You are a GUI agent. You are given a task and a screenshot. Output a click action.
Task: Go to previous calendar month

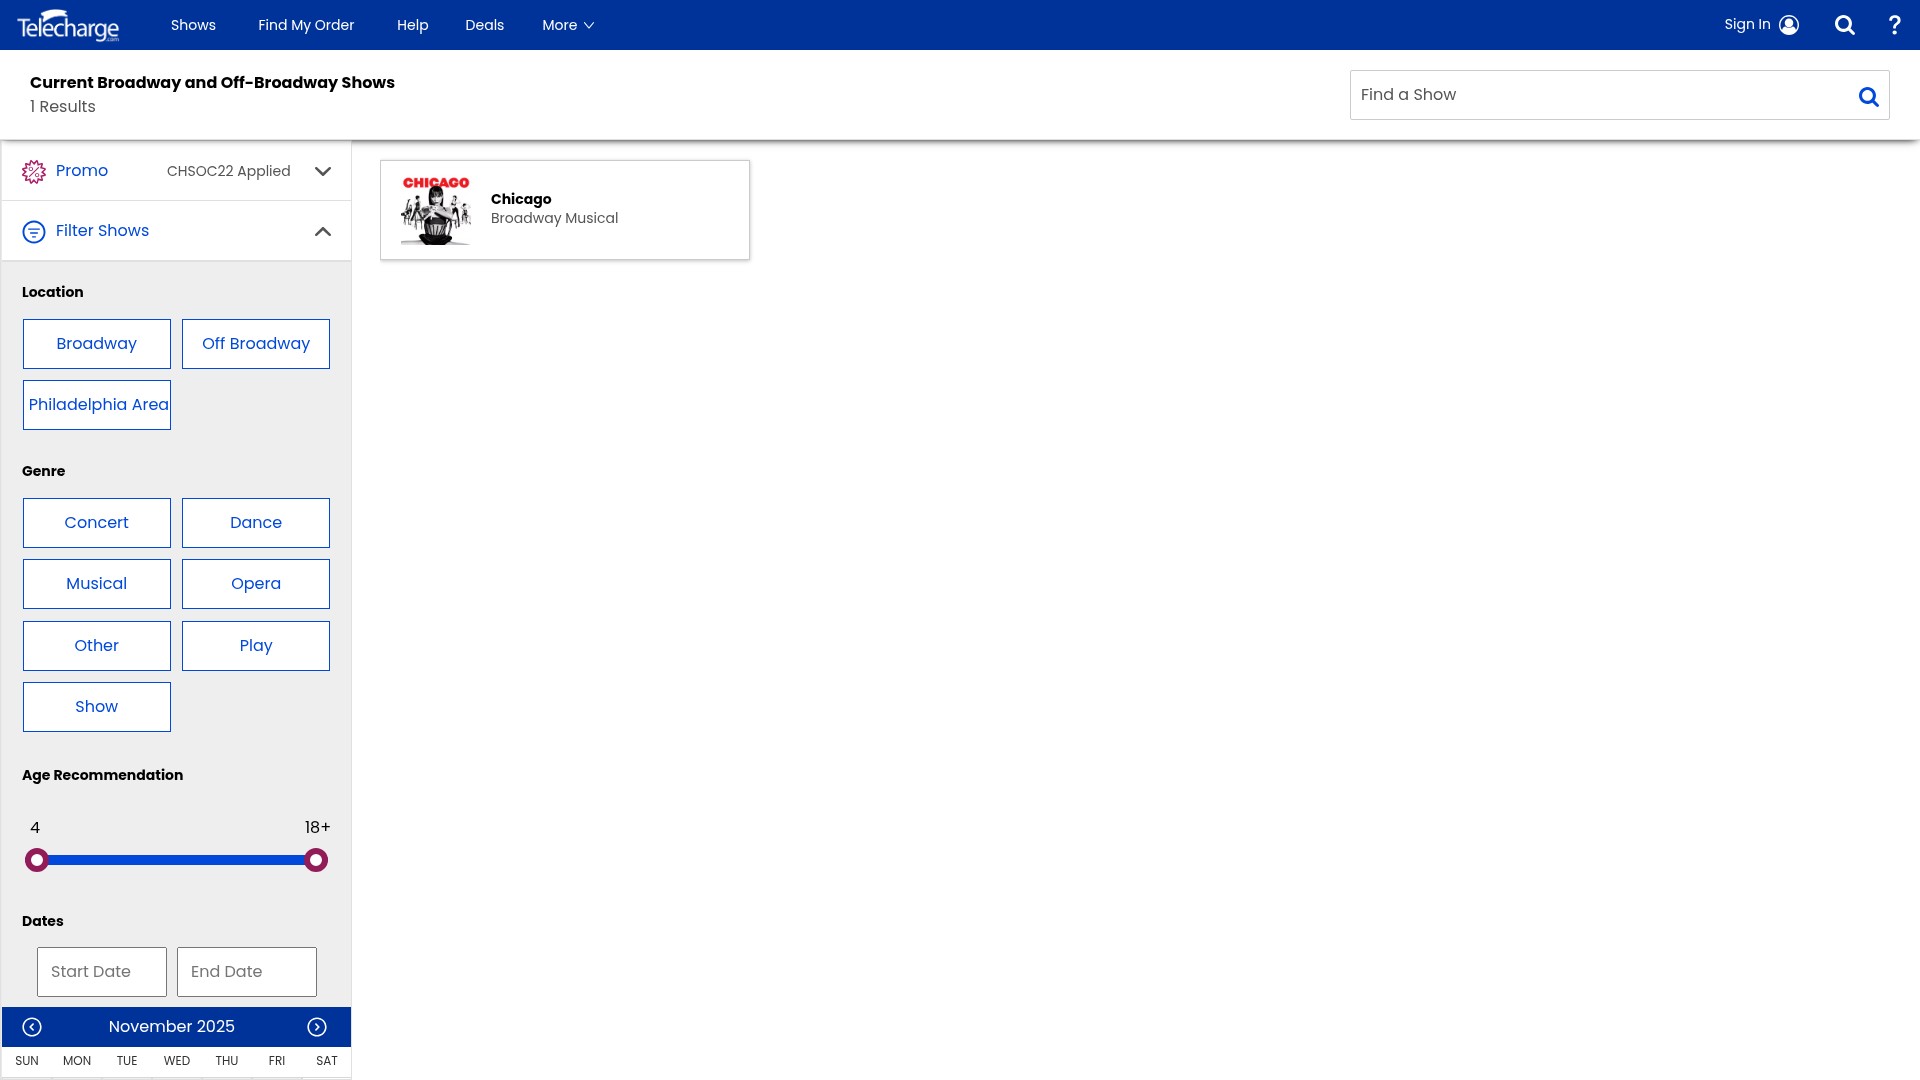[32, 1027]
